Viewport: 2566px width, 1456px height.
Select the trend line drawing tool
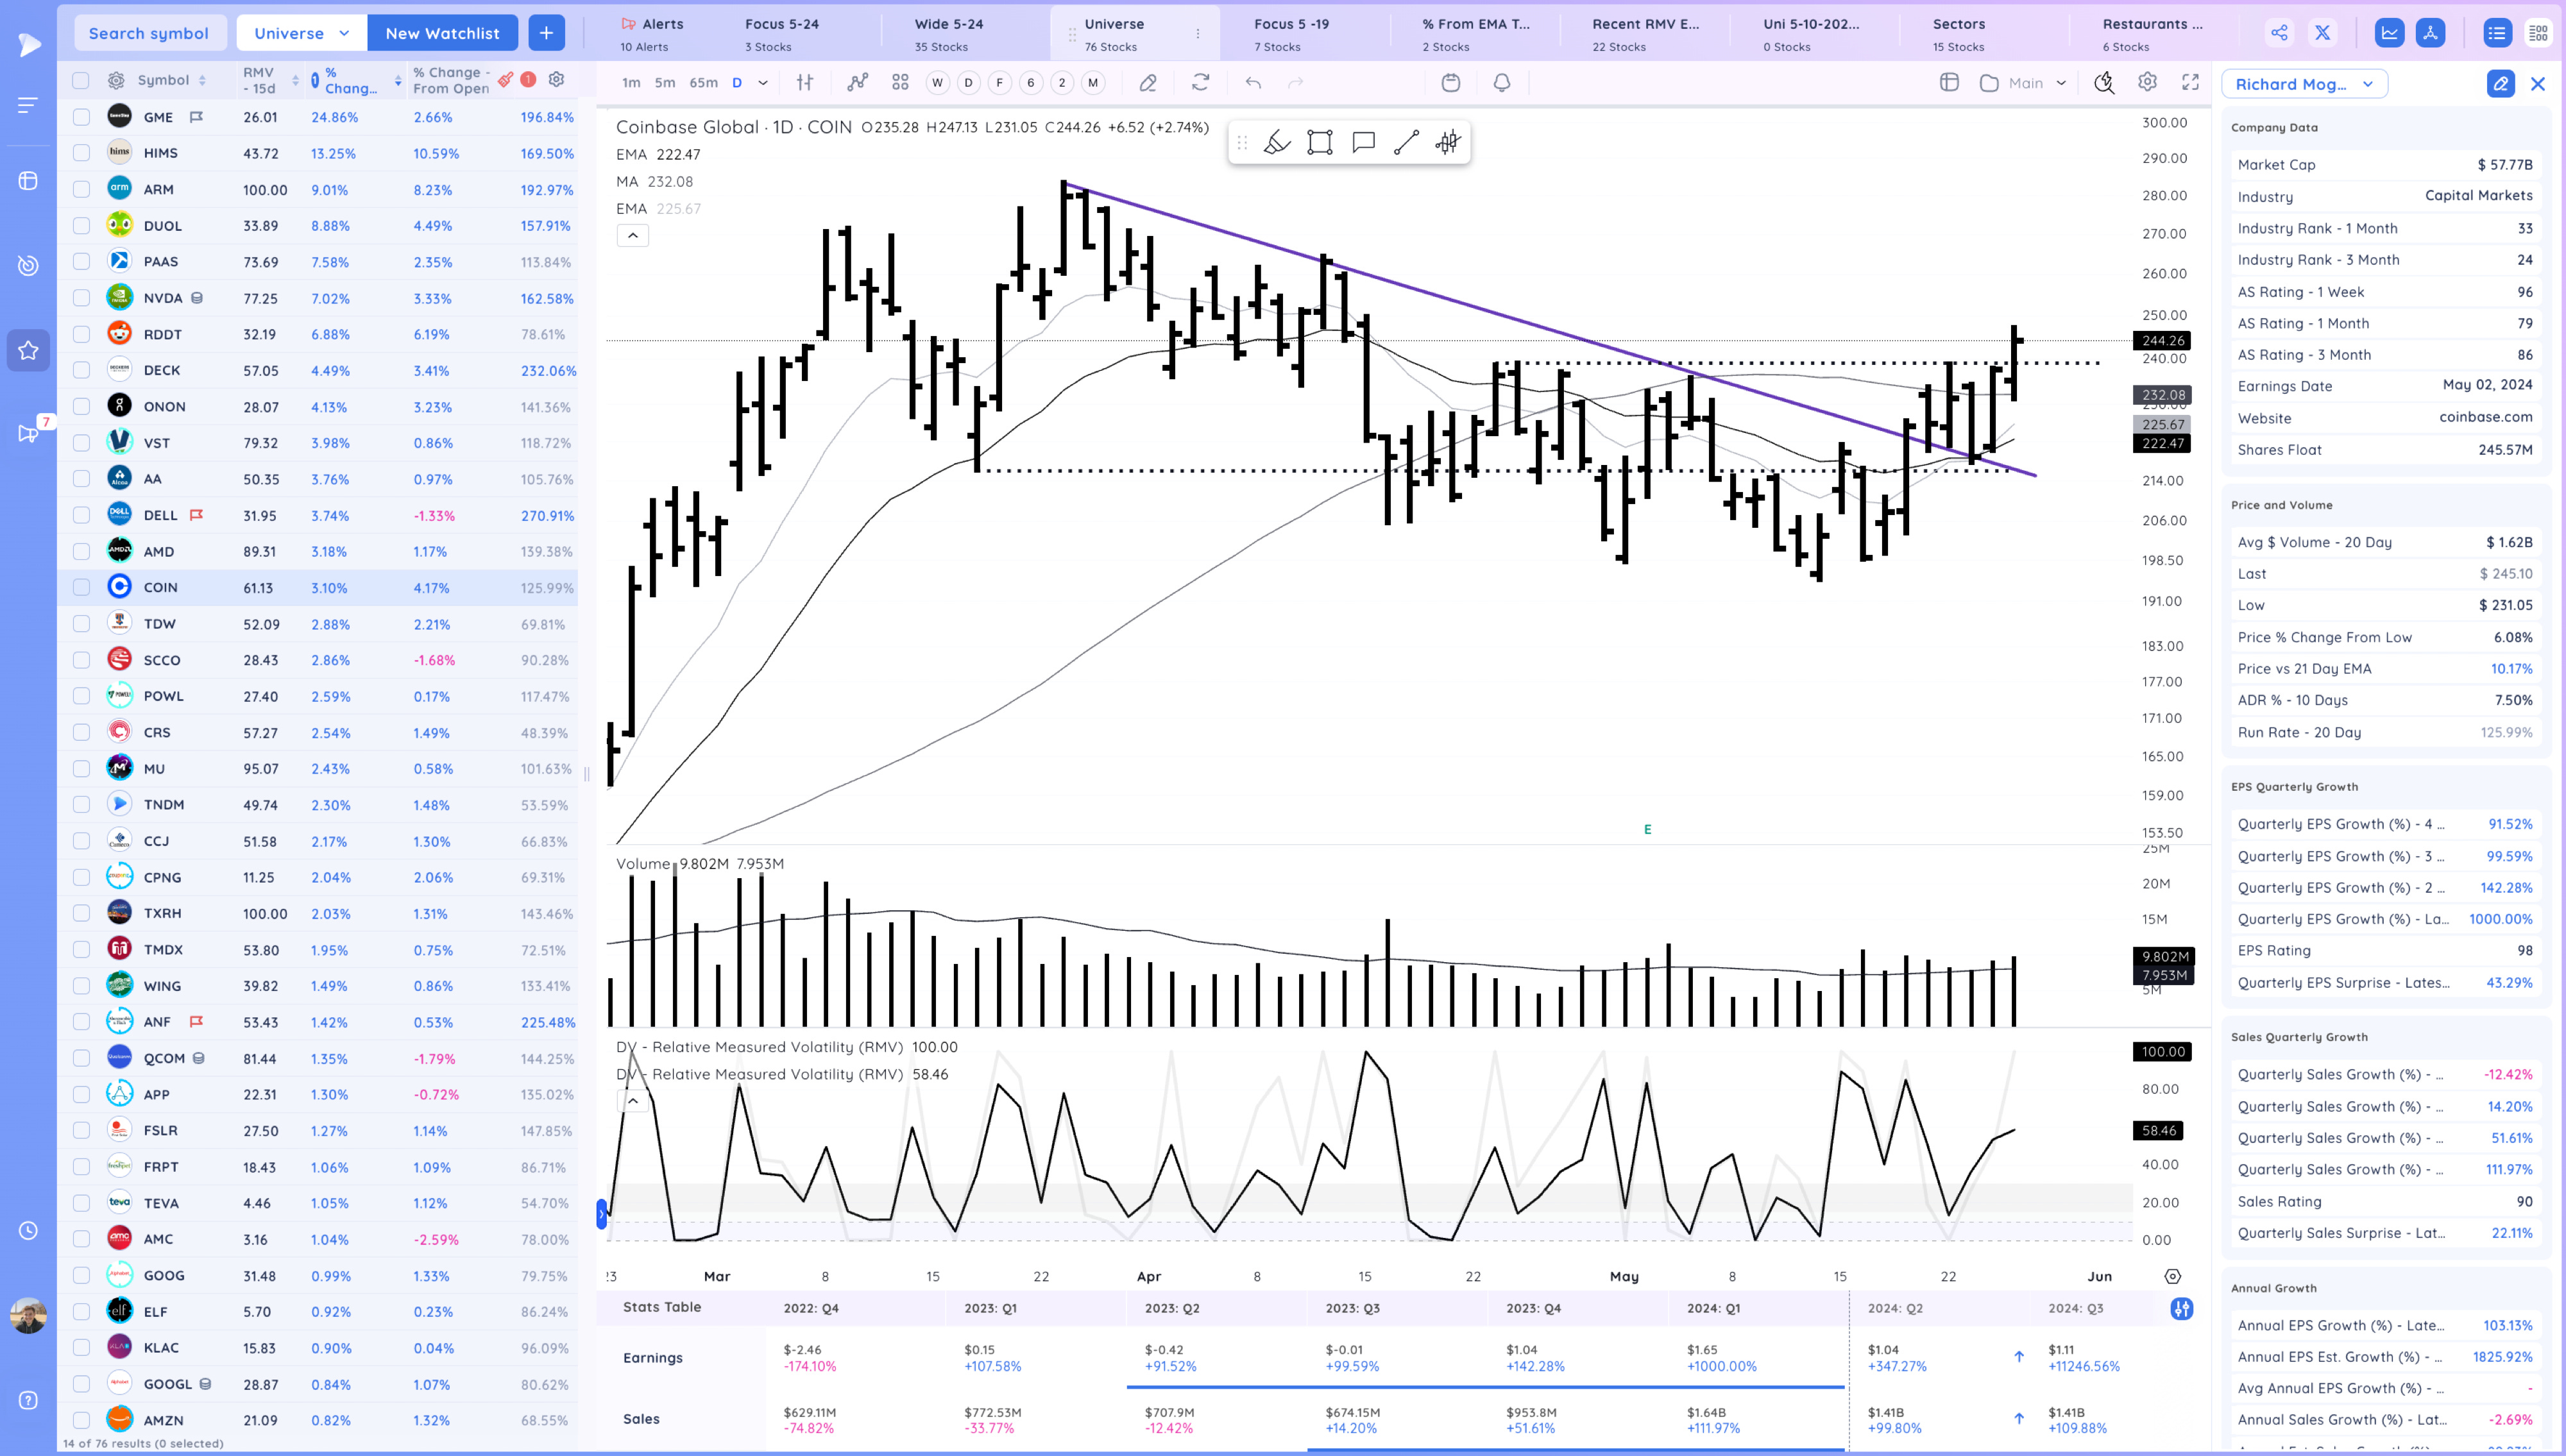[1406, 143]
